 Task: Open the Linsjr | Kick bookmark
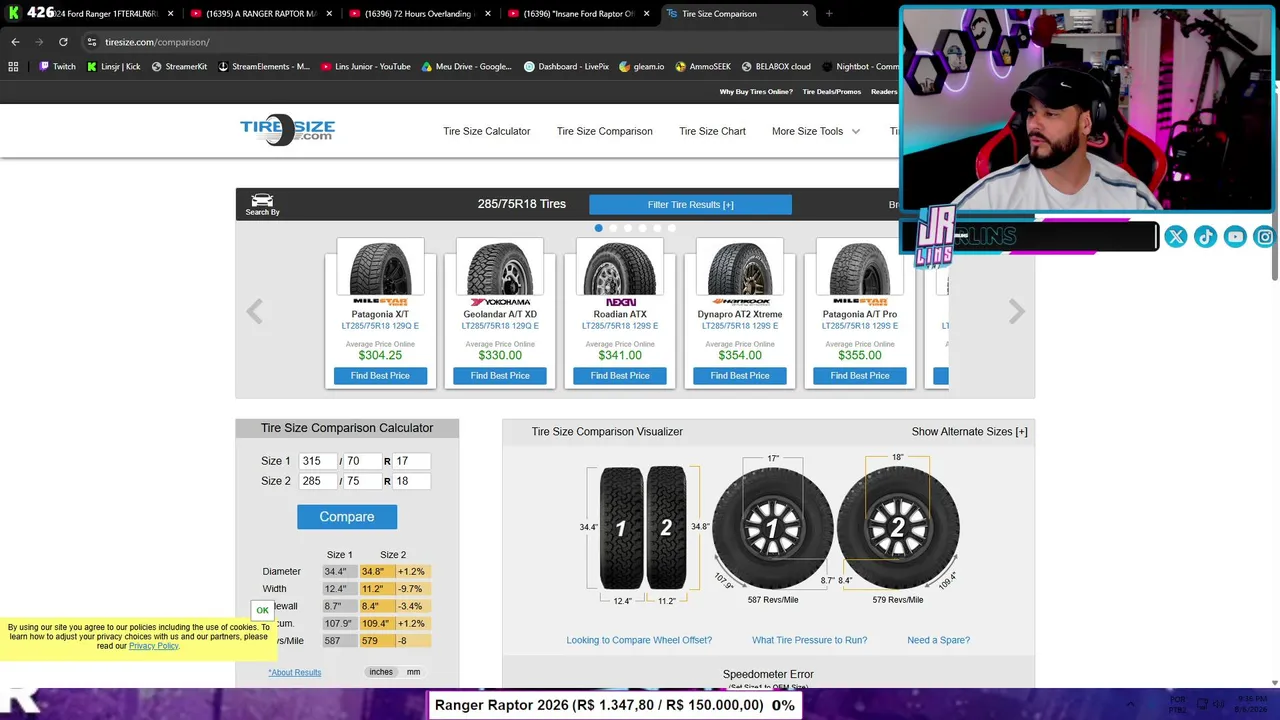[113, 67]
